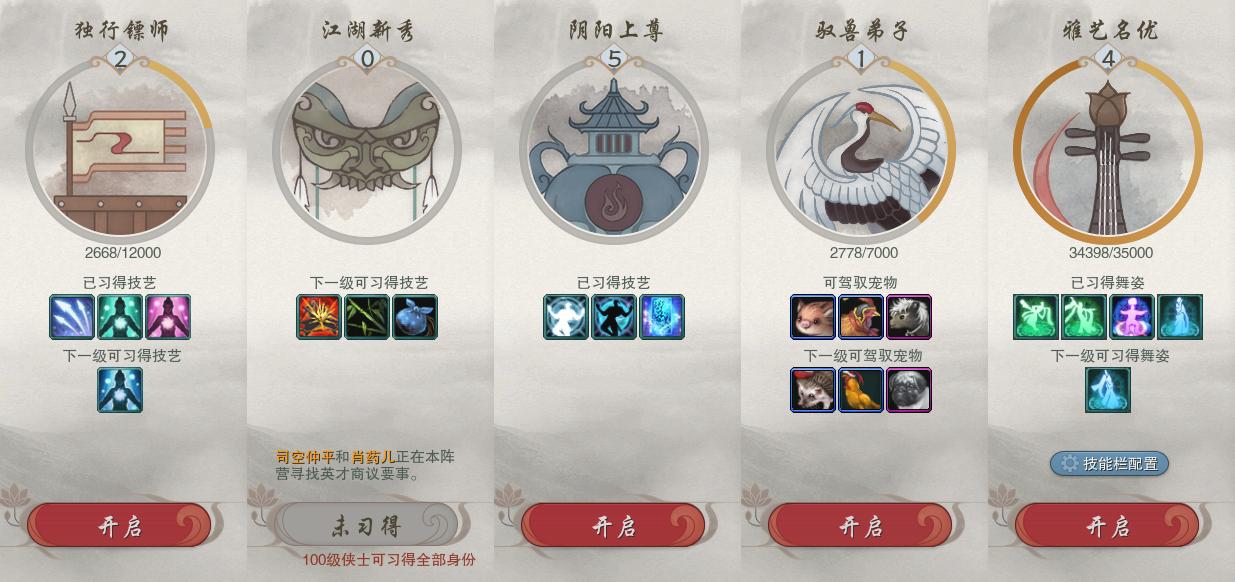The image size is (1235, 582).
Task: Click the greyed 未习得 button
Action: 366,524
